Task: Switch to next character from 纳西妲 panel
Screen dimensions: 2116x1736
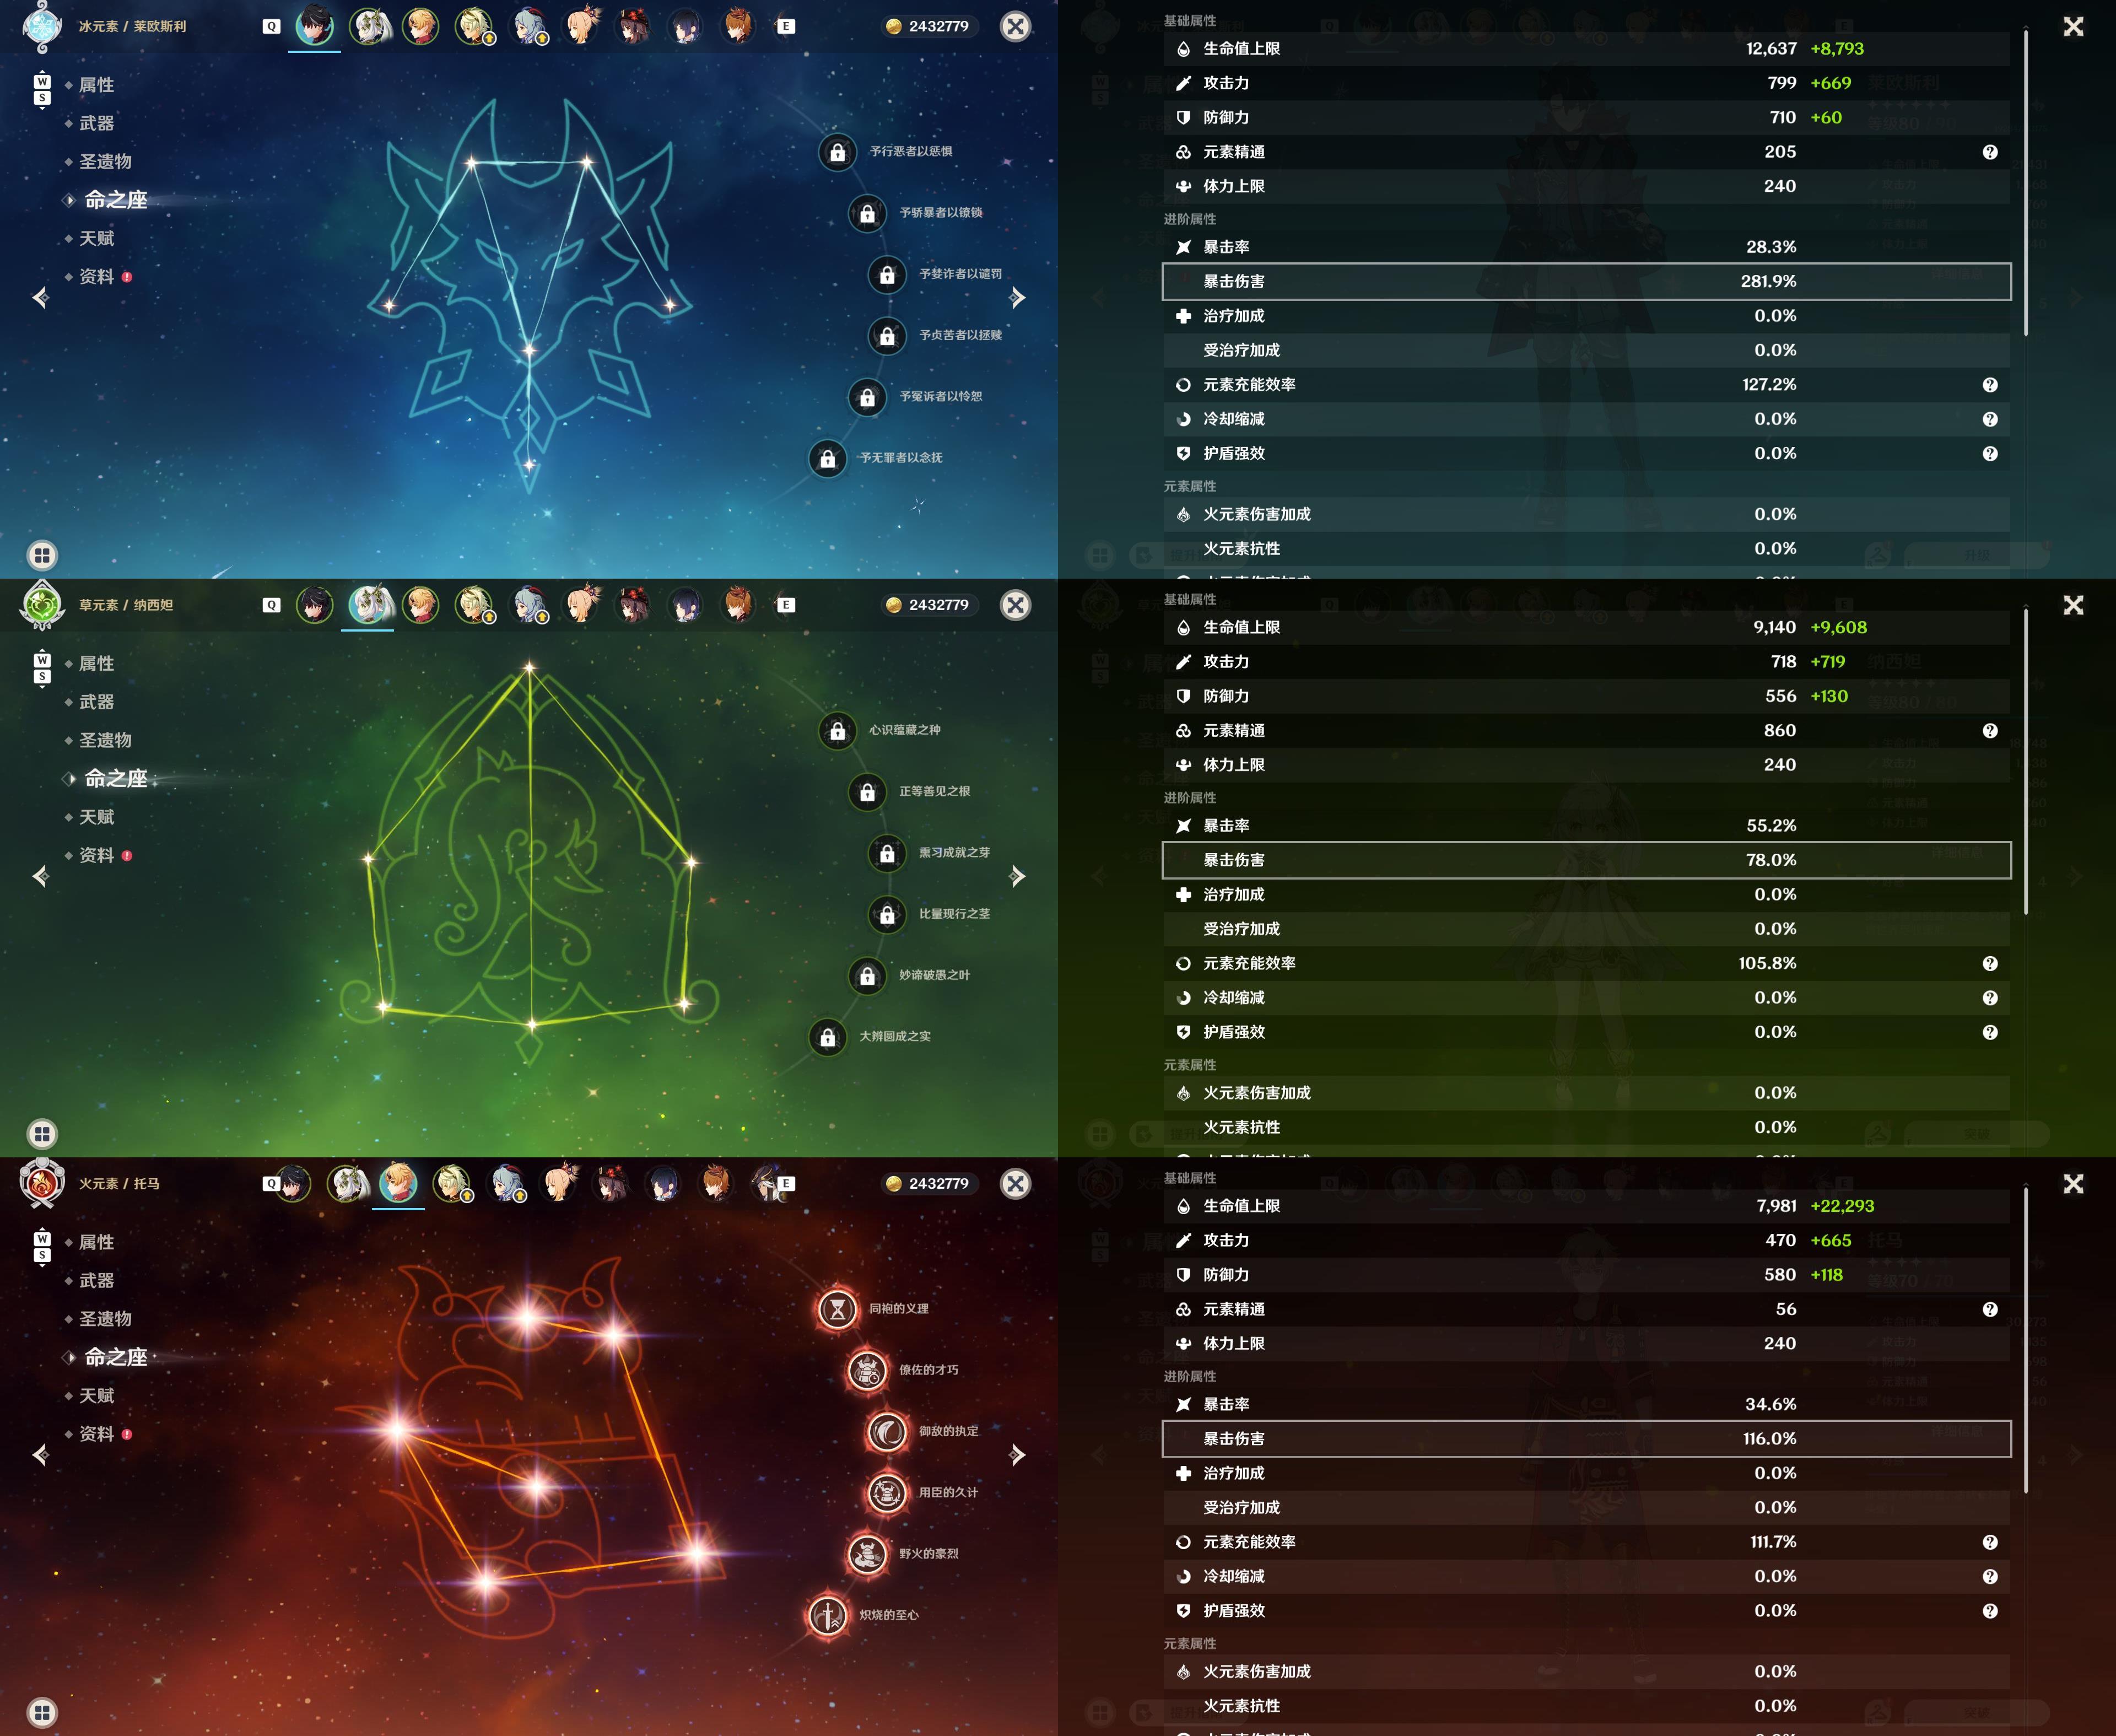Action: coord(1017,876)
